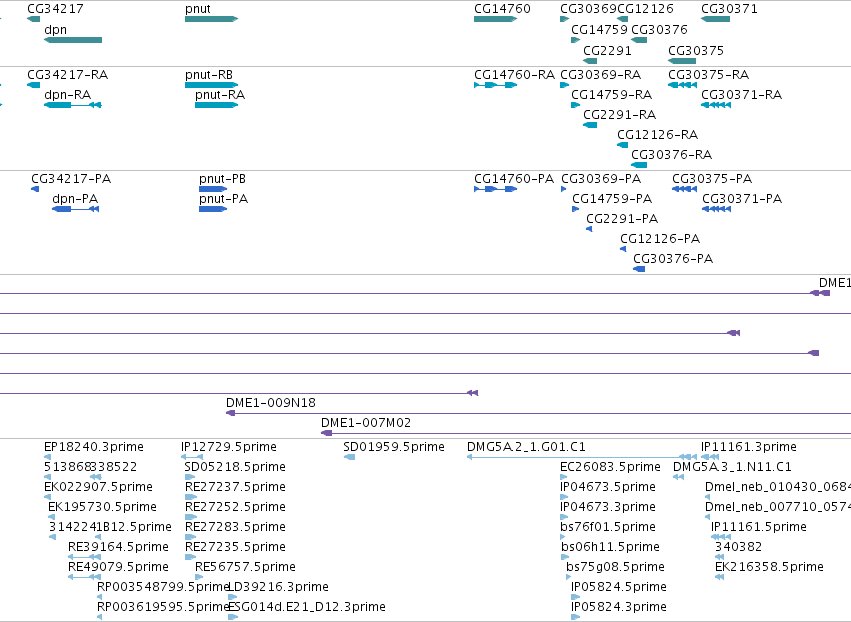
Task: Click the CG14760-RA transcript label
Action: coord(514,74)
